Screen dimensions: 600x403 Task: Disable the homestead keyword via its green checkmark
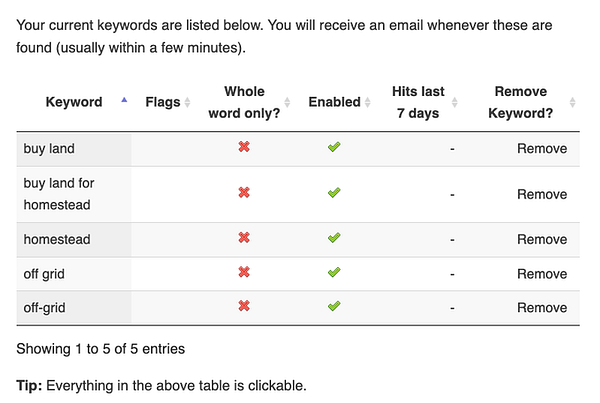[x=334, y=238]
